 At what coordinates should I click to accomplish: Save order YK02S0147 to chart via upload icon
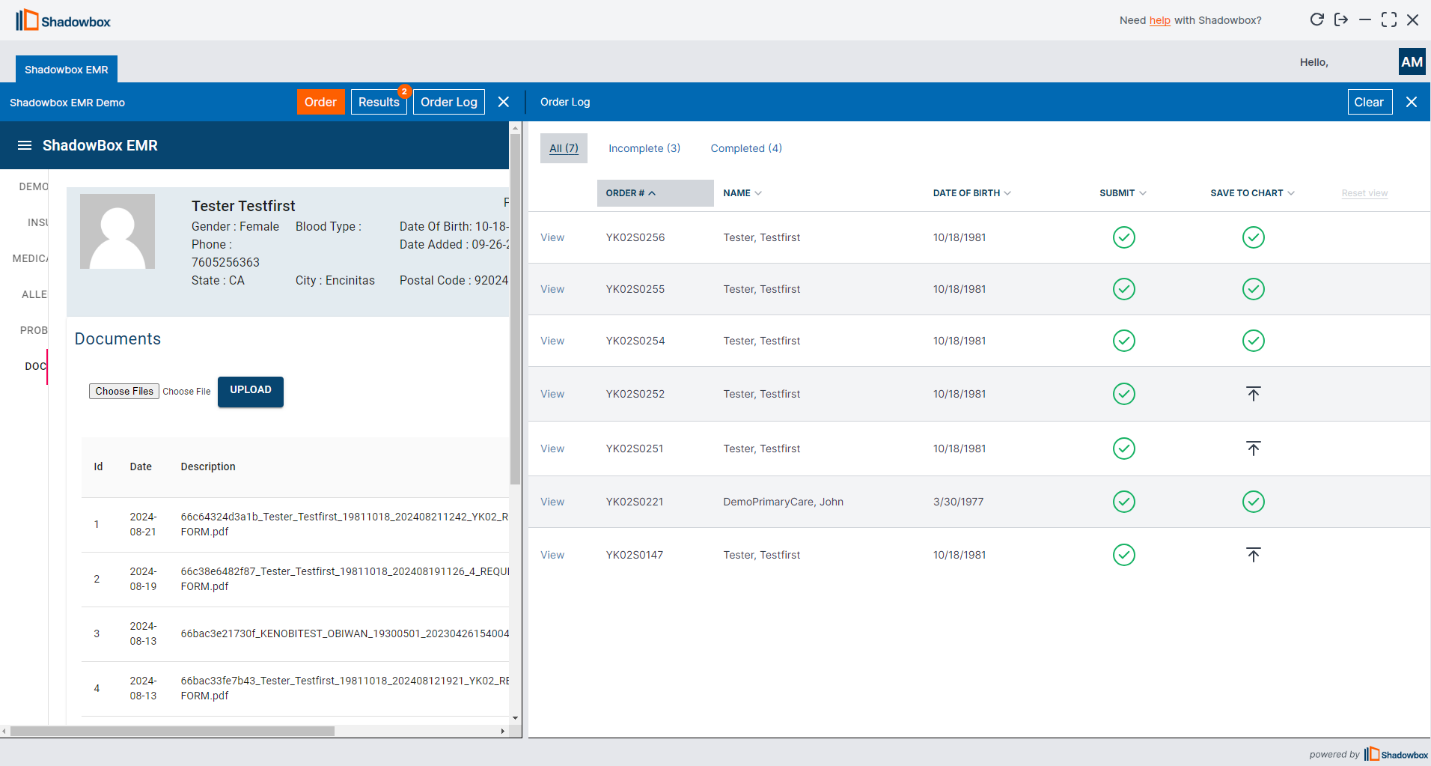pyautogui.click(x=1253, y=554)
